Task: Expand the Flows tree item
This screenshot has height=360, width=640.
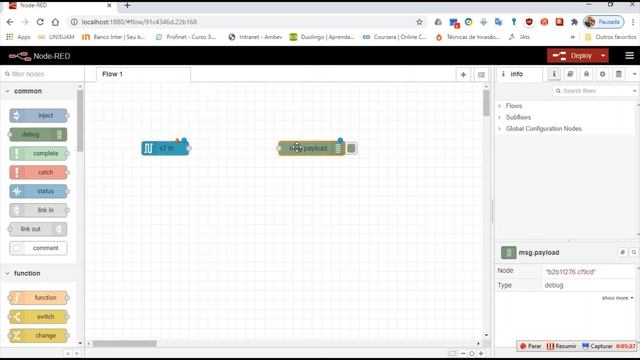Action: pyautogui.click(x=513, y=106)
